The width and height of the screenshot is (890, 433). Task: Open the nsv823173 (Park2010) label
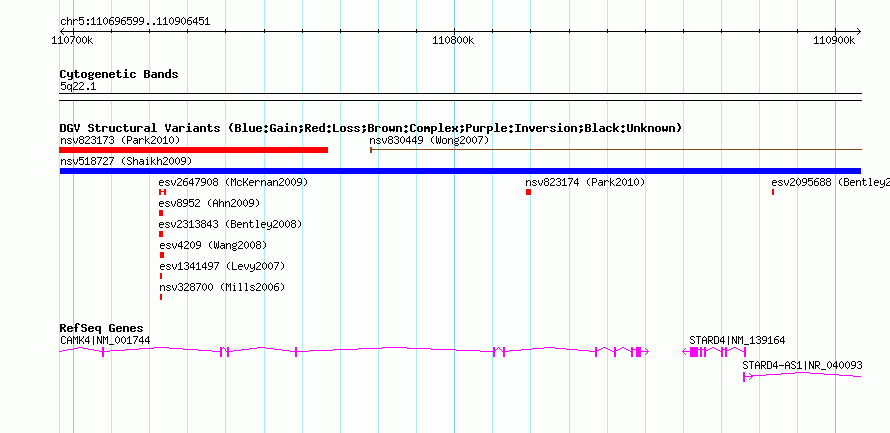tap(120, 140)
